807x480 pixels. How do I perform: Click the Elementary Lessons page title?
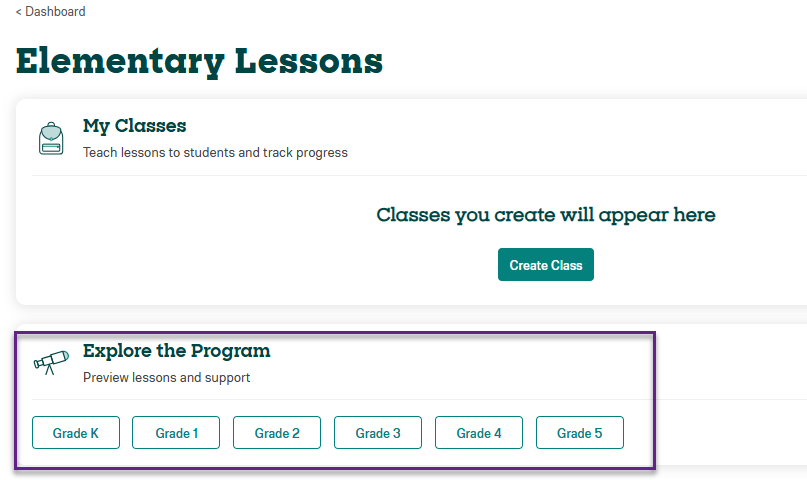[x=199, y=62]
